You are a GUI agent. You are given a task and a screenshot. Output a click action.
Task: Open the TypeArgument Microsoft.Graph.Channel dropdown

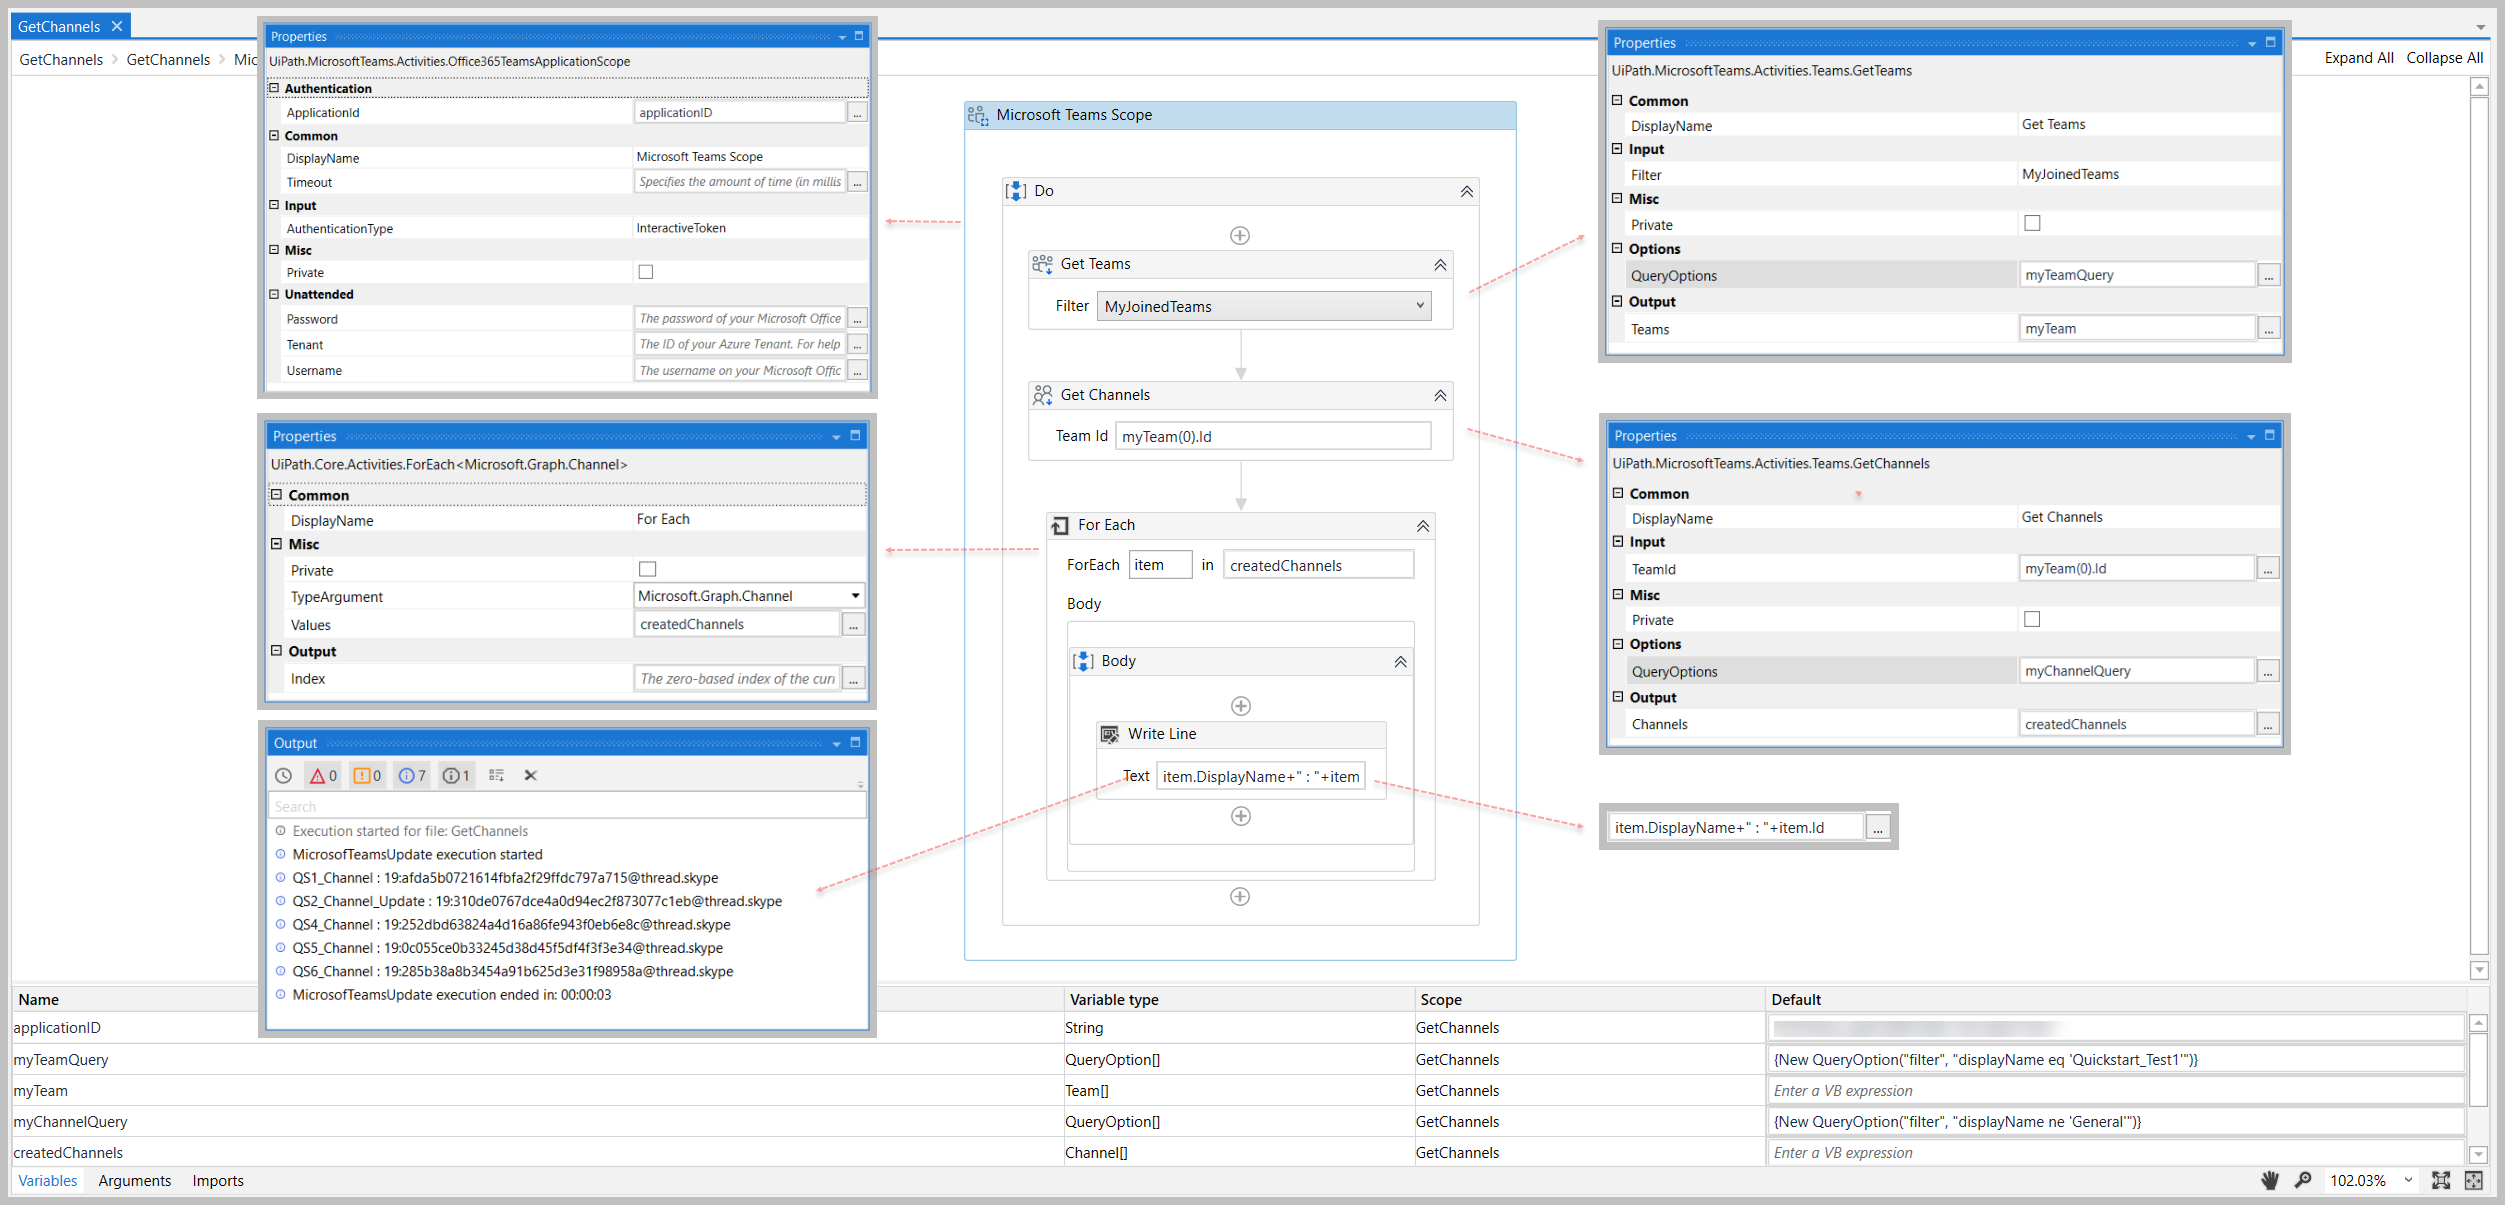[x=856, y=596]
